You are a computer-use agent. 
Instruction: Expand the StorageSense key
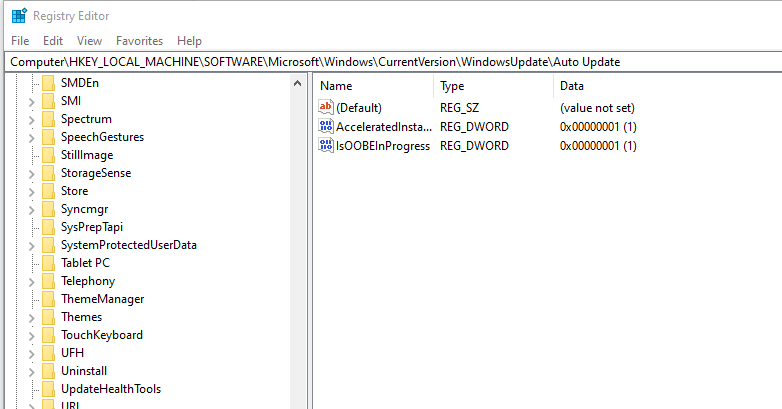point(31,174)
